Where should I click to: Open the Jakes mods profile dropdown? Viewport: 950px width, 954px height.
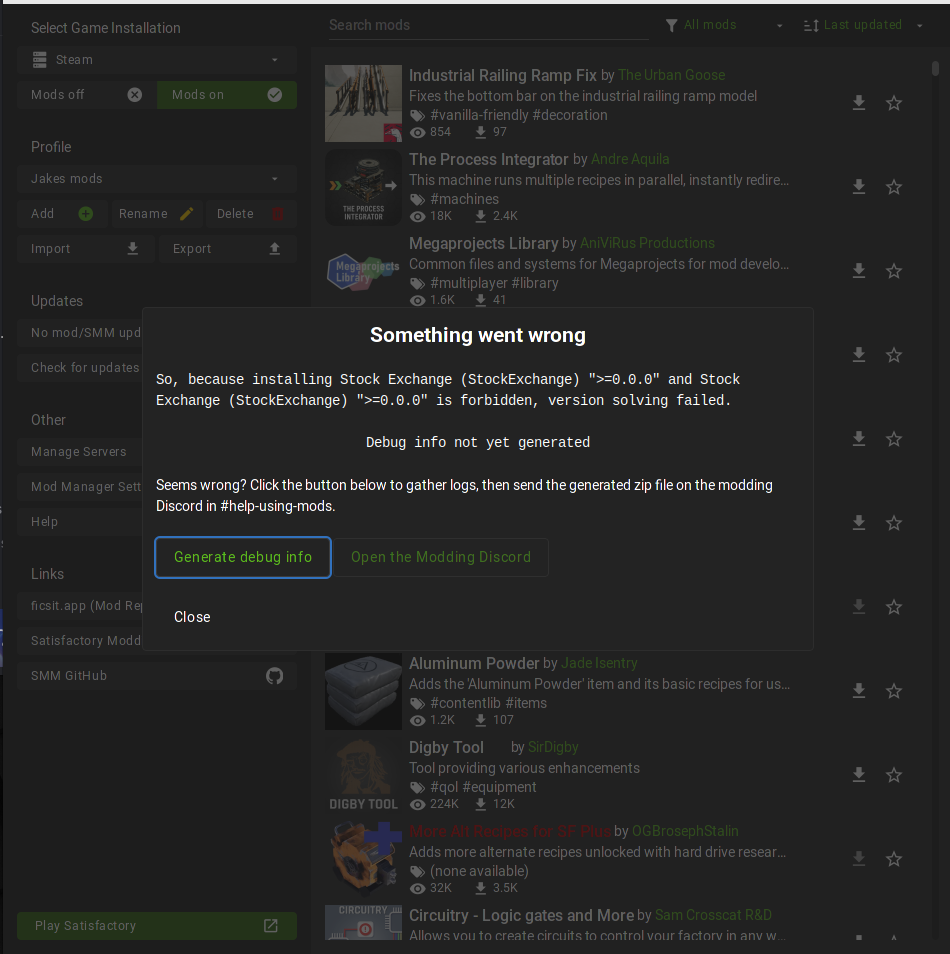point(157,179)
